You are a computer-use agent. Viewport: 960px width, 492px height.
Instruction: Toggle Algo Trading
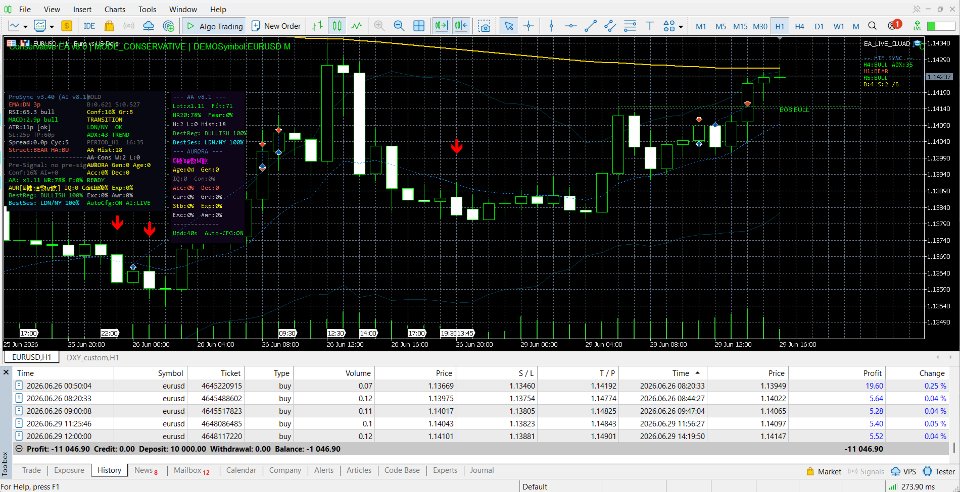click(x=214, y=26)
